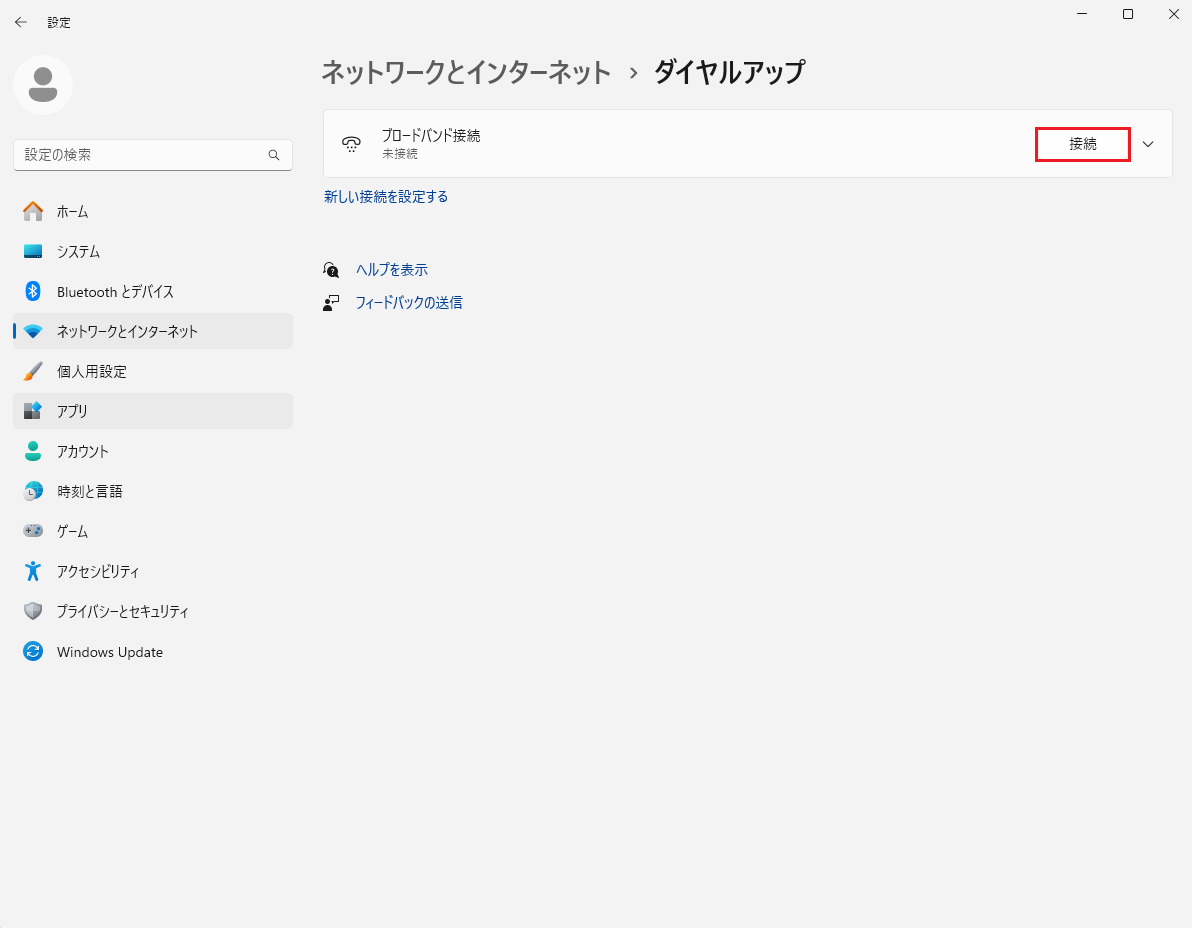Viewport: 1192px width, 928px height.
Task: Click the user avatar thumbnail
Action: [42, 85]
